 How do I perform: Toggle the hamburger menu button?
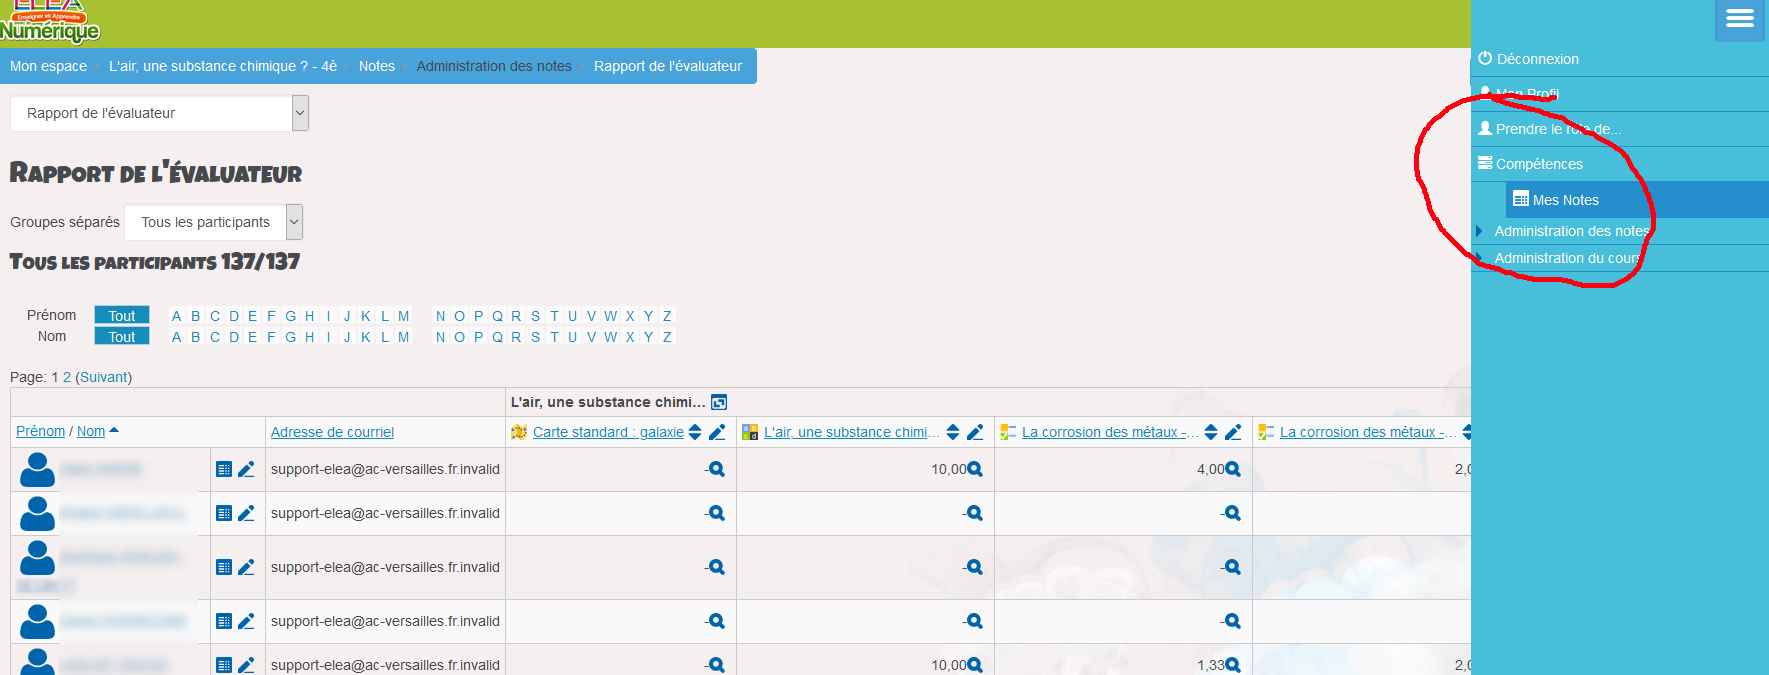point(1739,19)
